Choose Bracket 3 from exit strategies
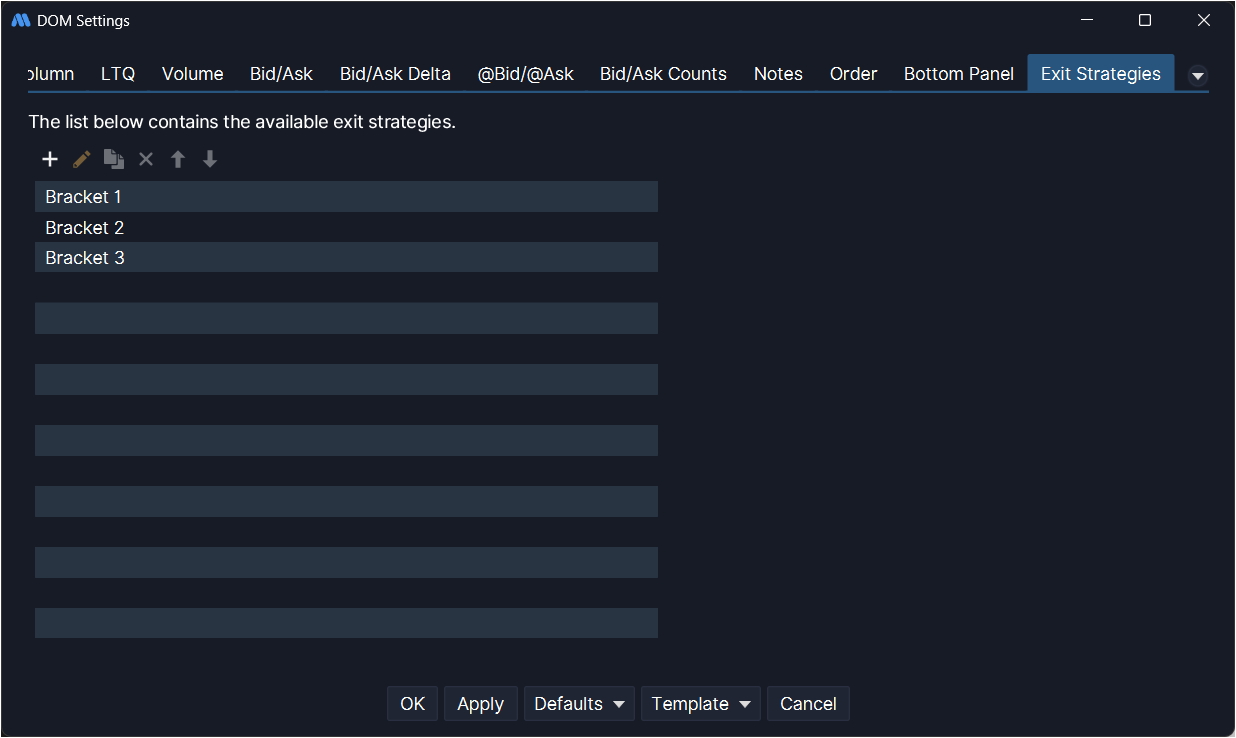1236x738 pixels. click(85, 258)
